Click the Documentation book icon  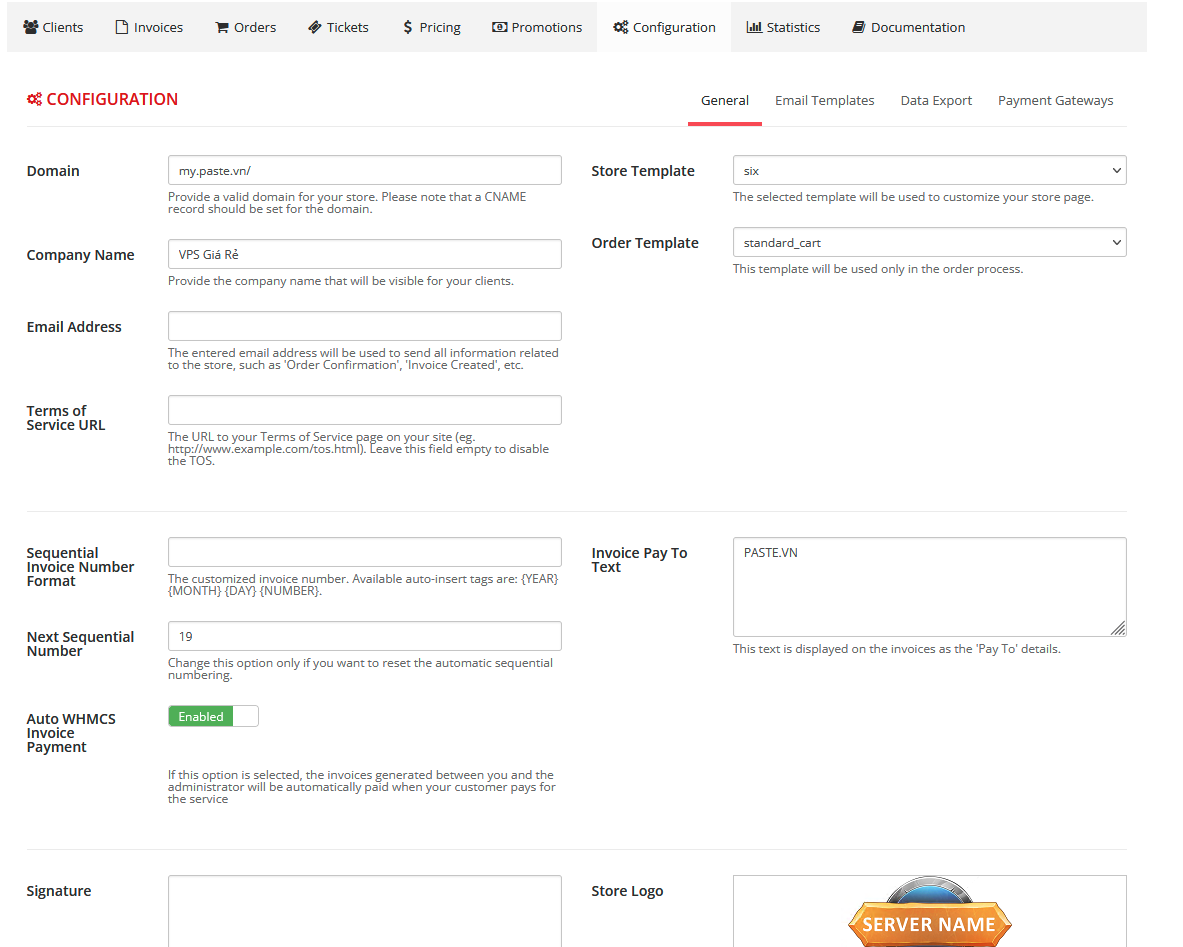coord(859,27)
